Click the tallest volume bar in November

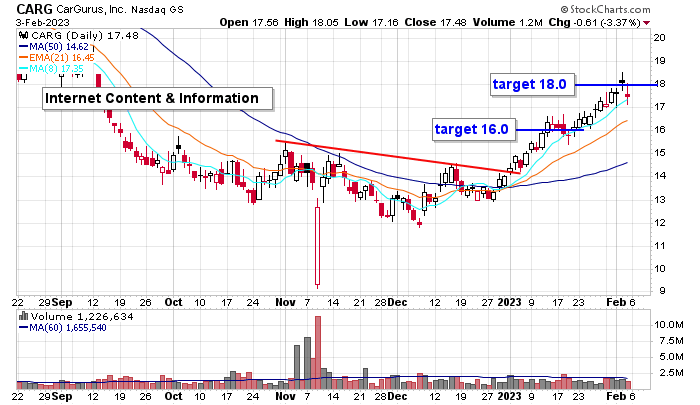coord(318,353)
